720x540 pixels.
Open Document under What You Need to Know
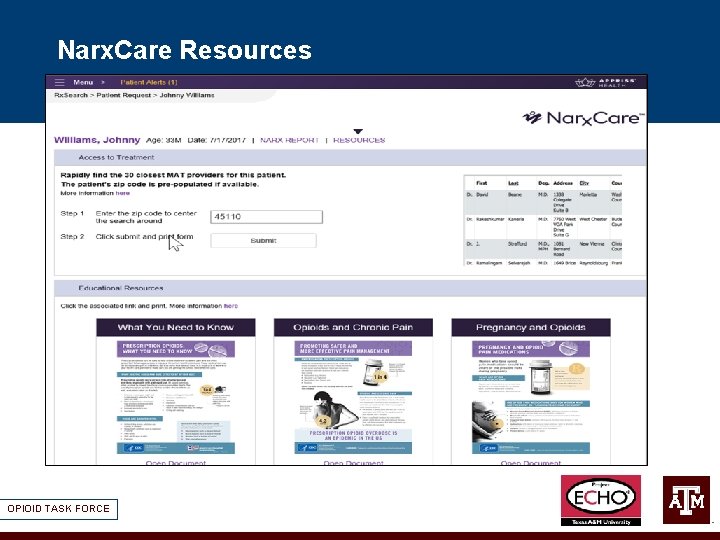176,462
